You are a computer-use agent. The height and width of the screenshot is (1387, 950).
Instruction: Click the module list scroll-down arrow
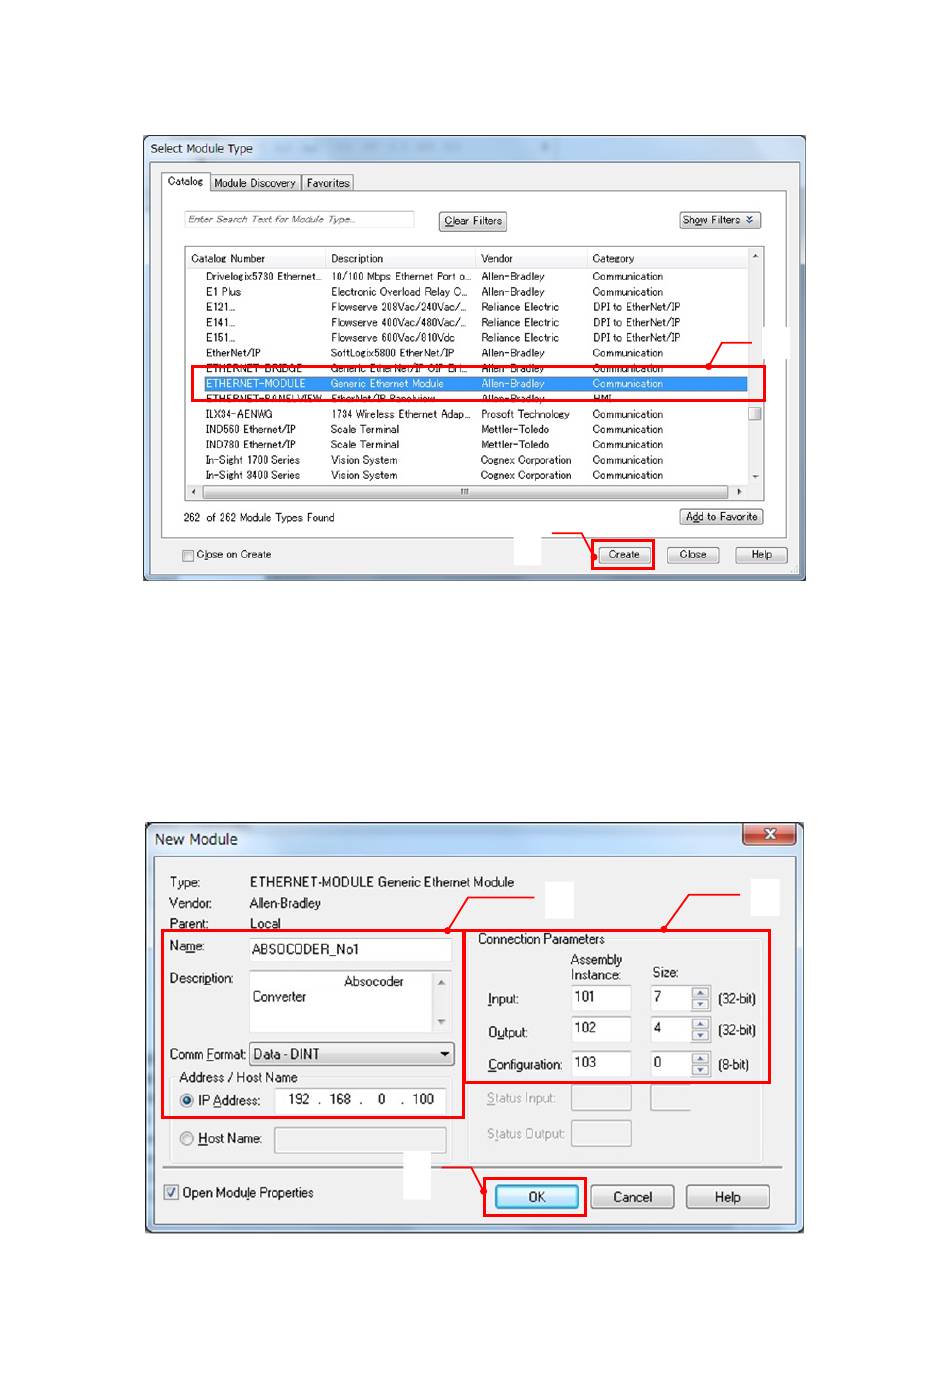click(x=755, y=477)
